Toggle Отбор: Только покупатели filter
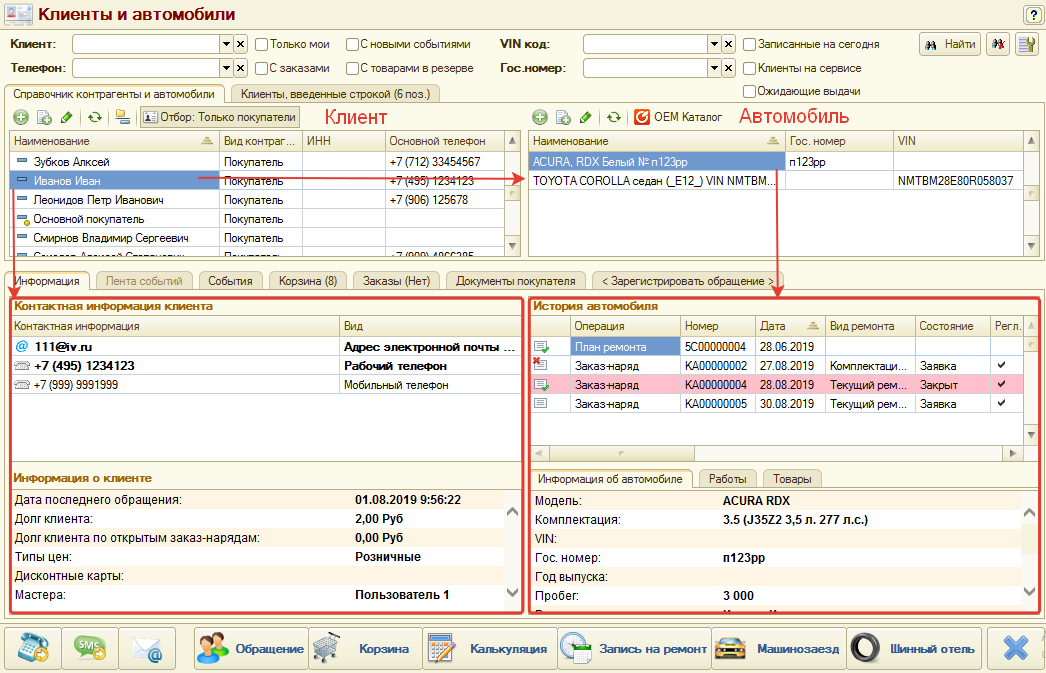The image size is (1046, 673). [219, 117]
